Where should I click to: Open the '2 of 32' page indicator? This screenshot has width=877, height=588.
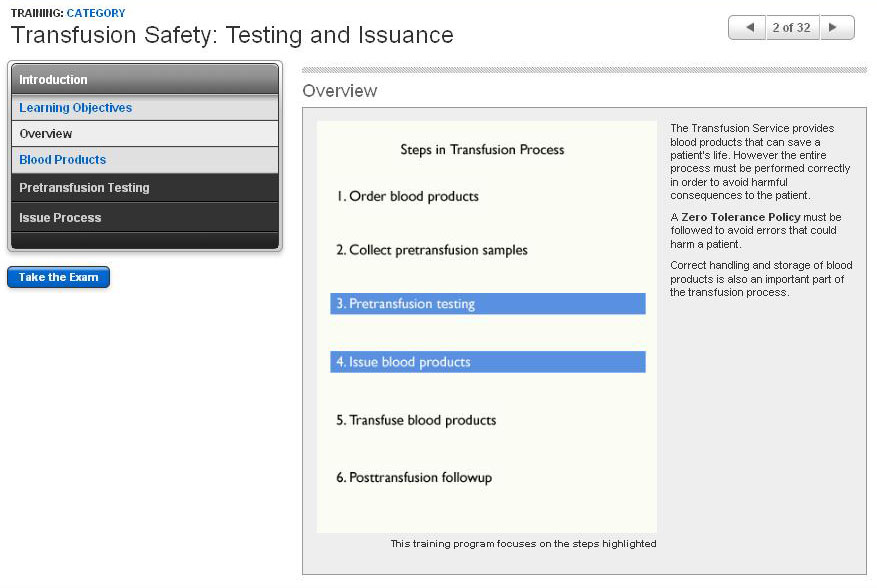click(x=791, y=28)
